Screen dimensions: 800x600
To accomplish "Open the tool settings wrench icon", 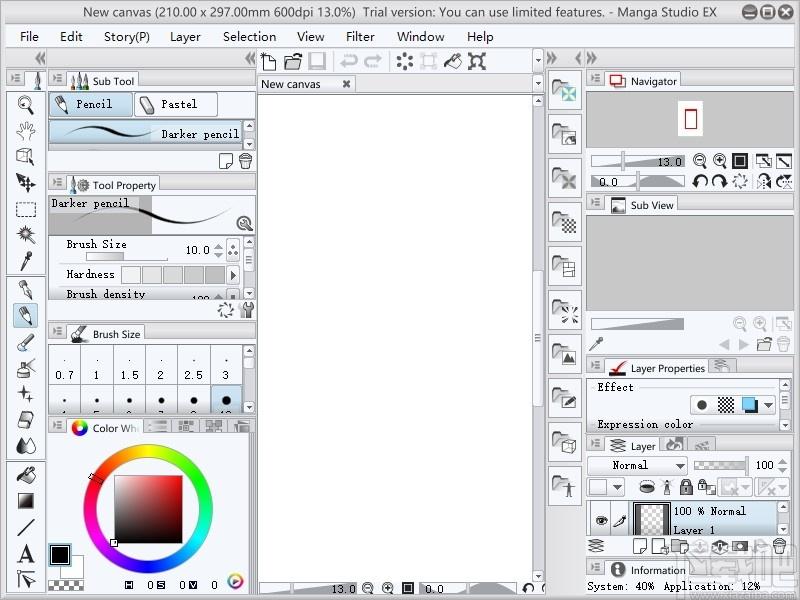I will click(246, 310).
